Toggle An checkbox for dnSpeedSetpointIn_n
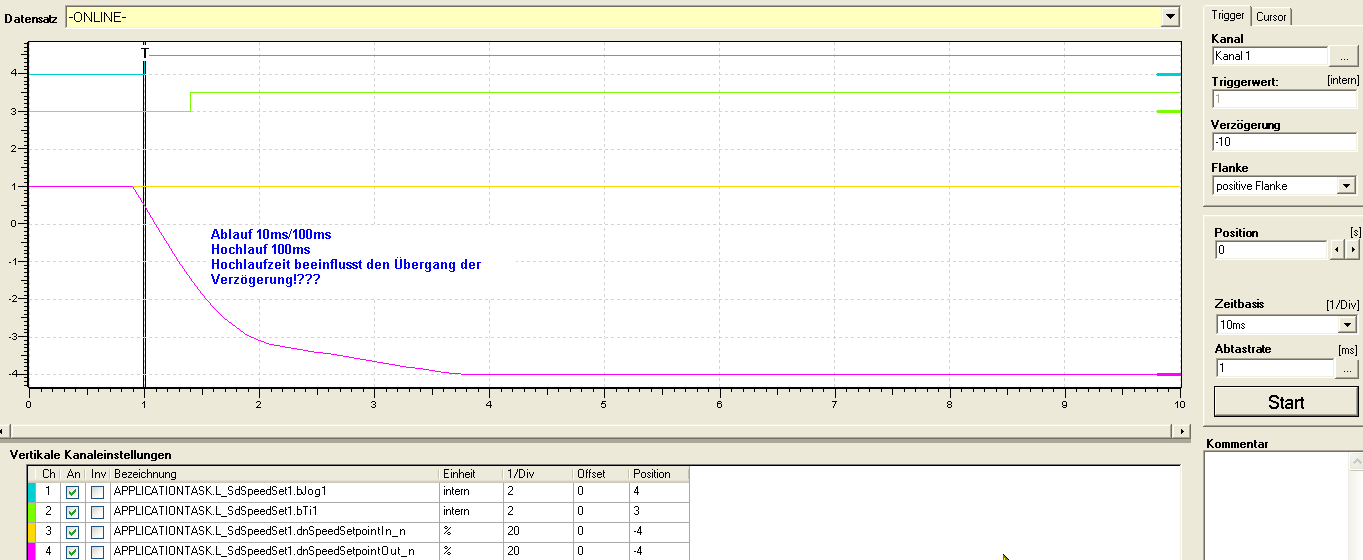Image resolution: width=1363 pixels, height=560 pixels. coord(72,532)
